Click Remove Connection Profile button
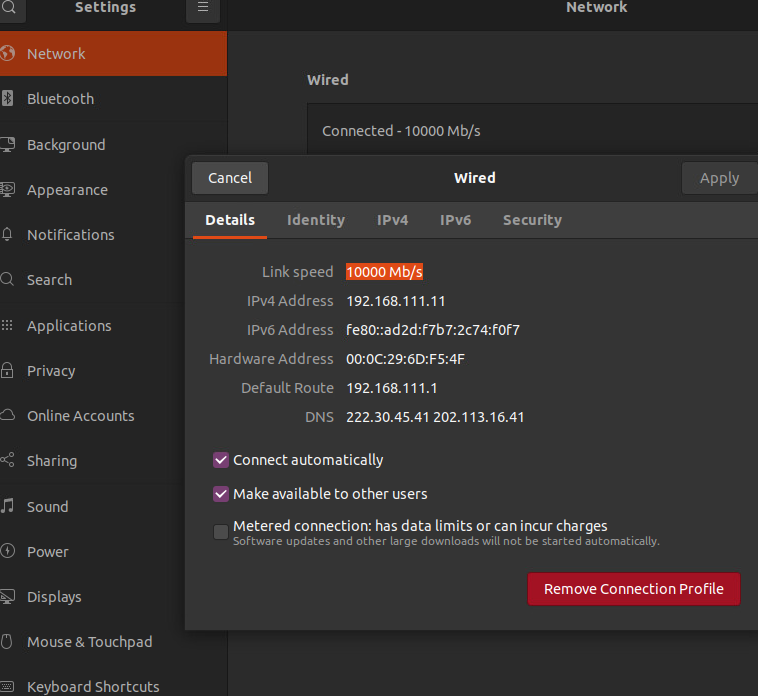758x696 pixels. click(x=633, y=589)
